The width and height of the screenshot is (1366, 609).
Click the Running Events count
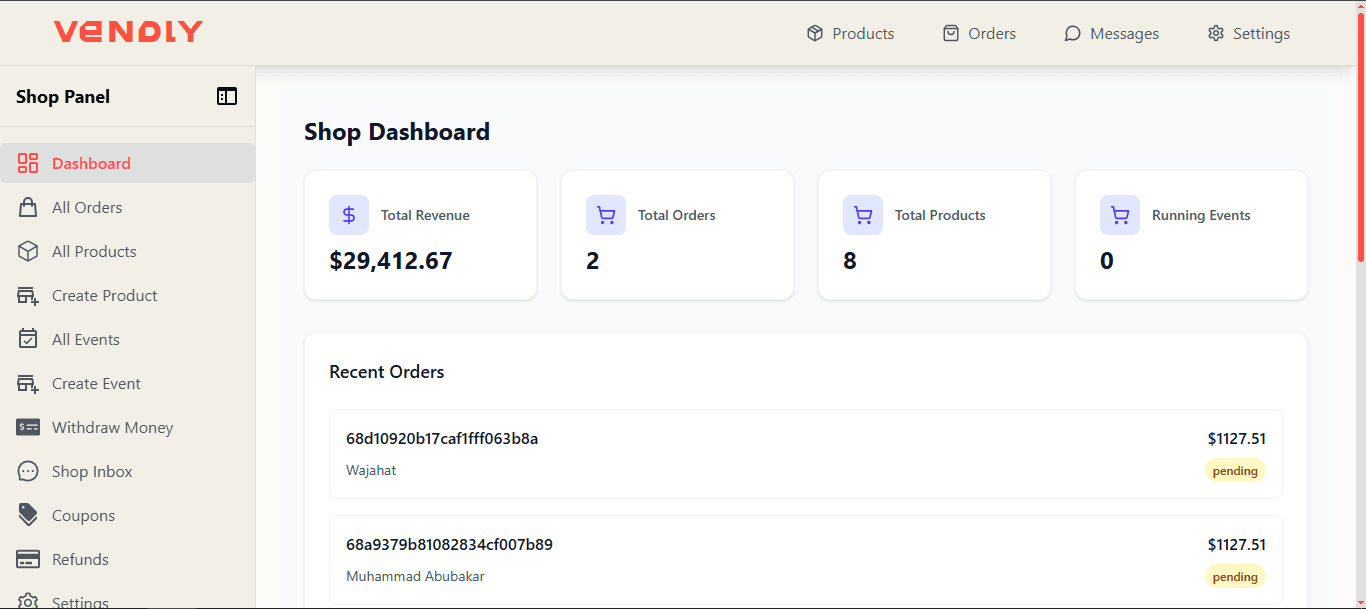[1106, 261]
